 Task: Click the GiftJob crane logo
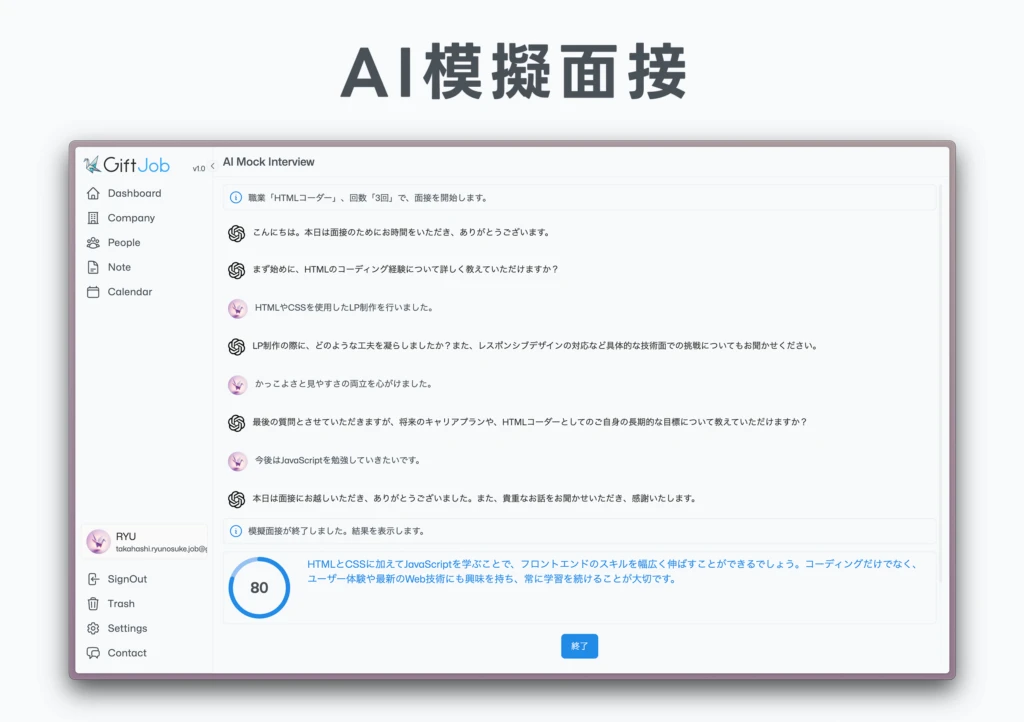click(93, 164)
